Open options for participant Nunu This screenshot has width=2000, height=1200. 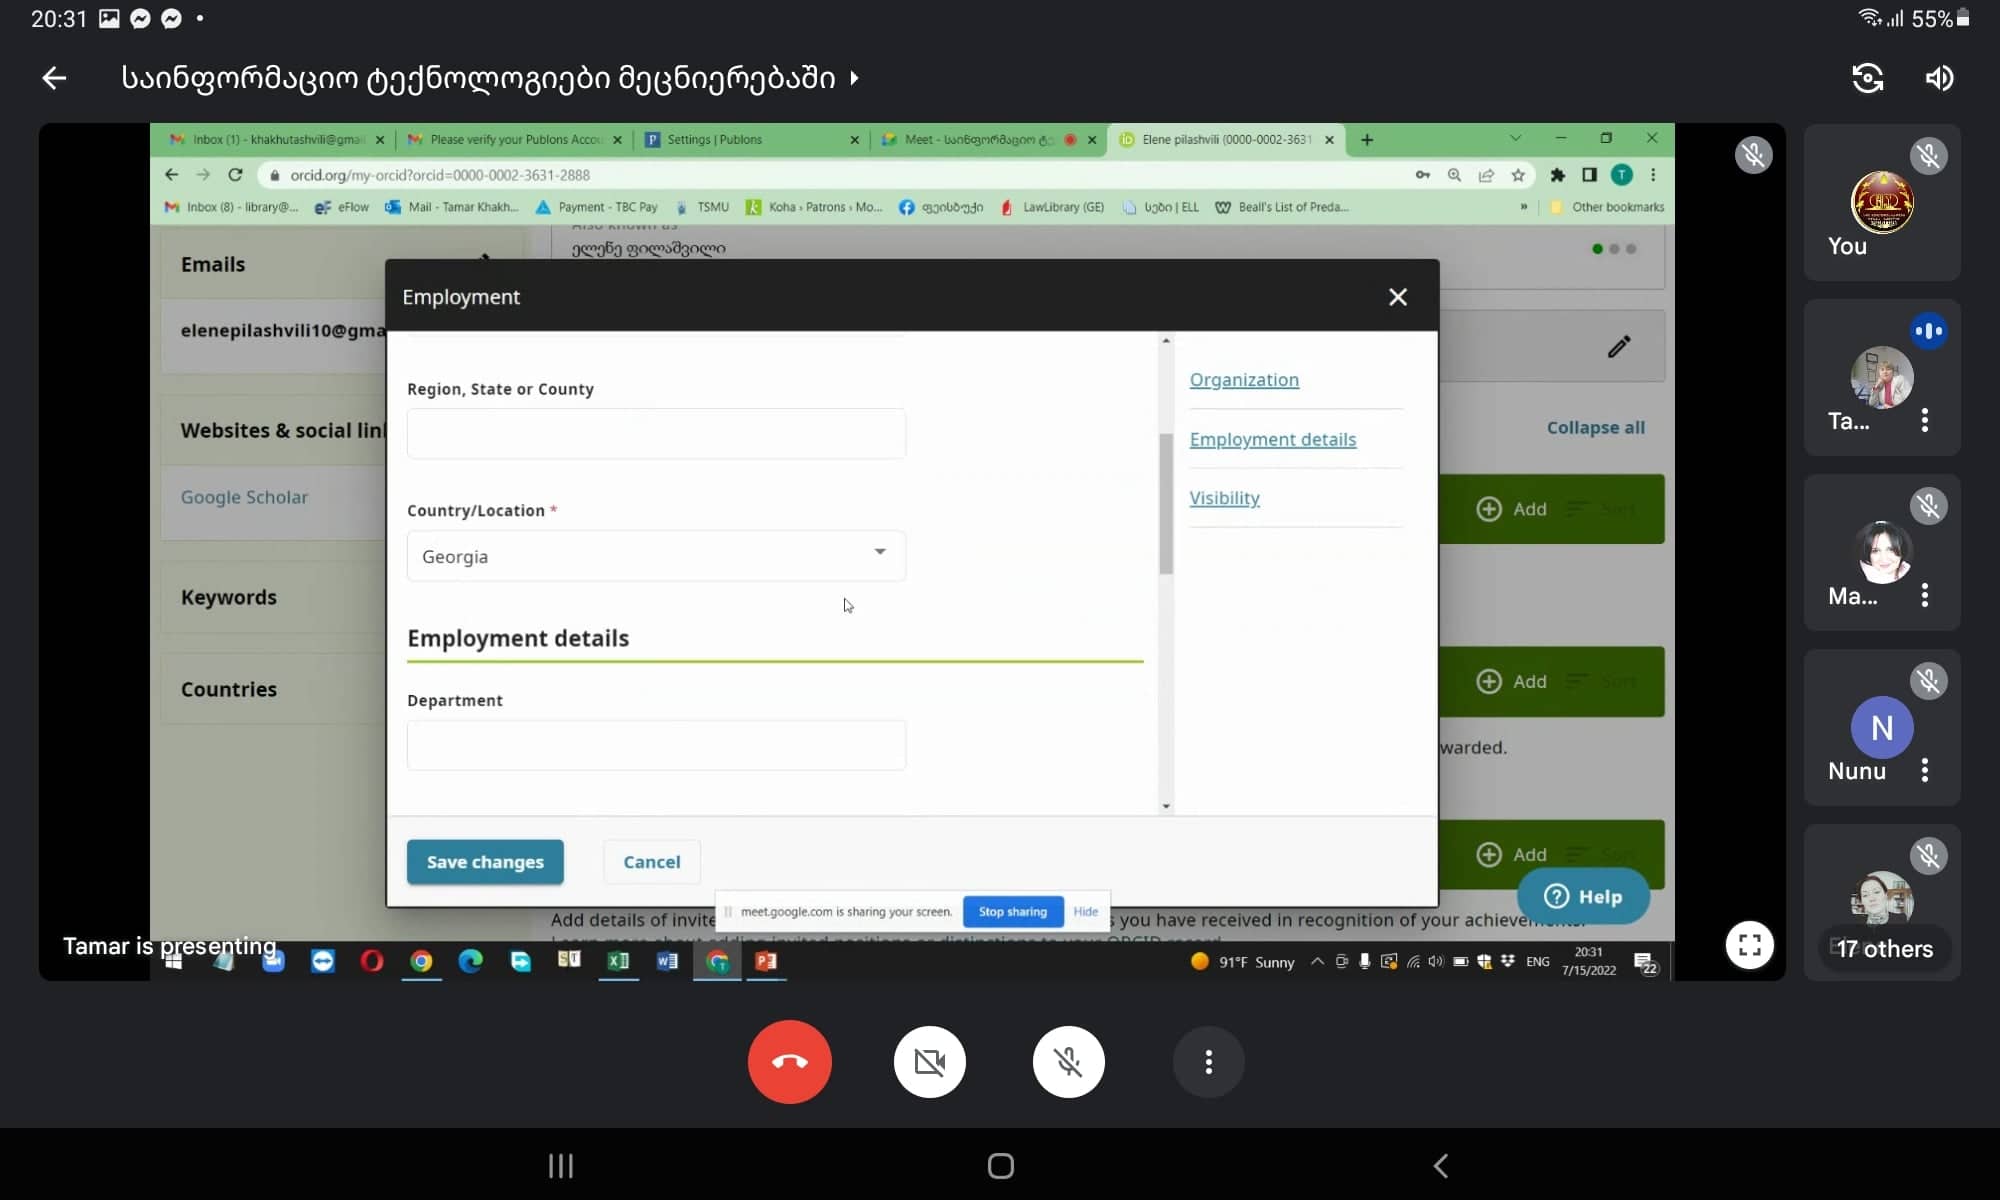(x=1924, y=770)
